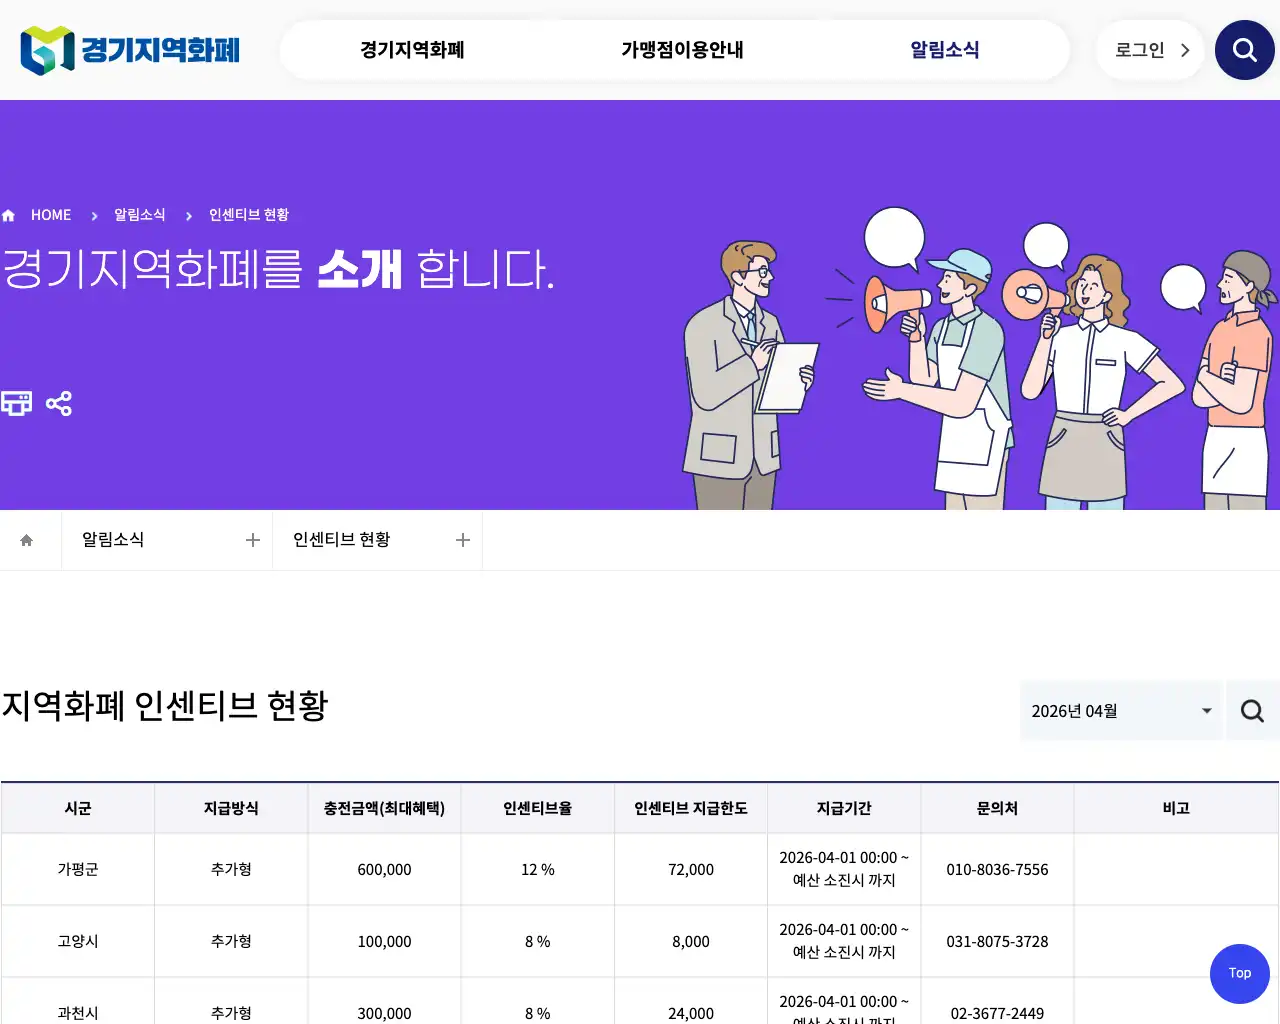Image resolution: width=1280 pixels, height=1024 pixels.
Task: Click 인센티브 현황 in the breadcrumb trail
Action: 249,214
